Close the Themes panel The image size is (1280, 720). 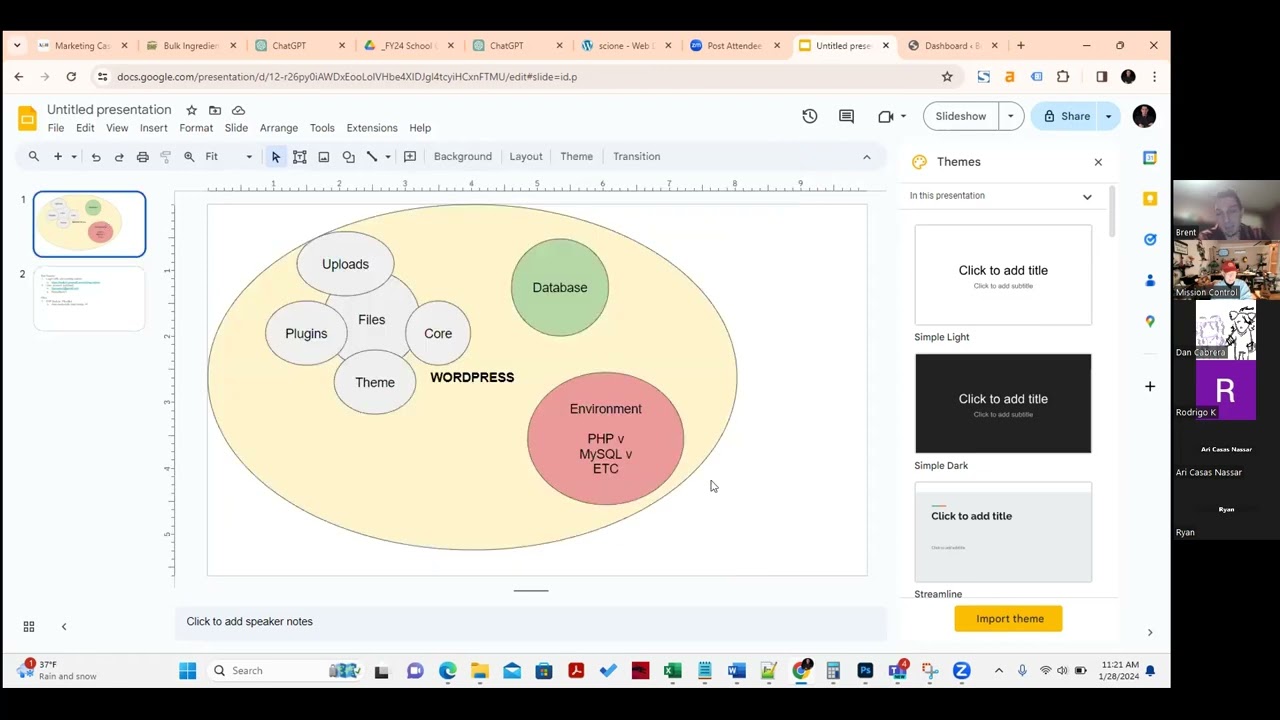point(1098,162)
